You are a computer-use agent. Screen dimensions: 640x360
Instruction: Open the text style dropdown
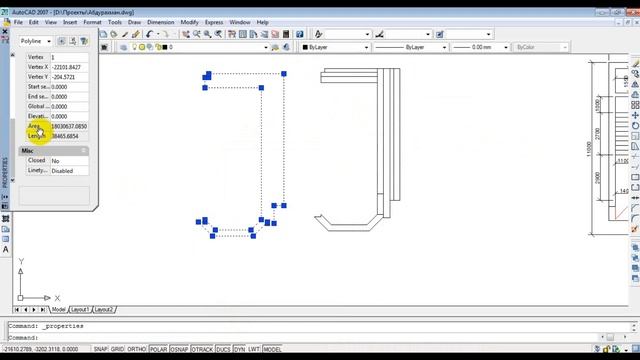pyautogui.click(x=367, y=35)
